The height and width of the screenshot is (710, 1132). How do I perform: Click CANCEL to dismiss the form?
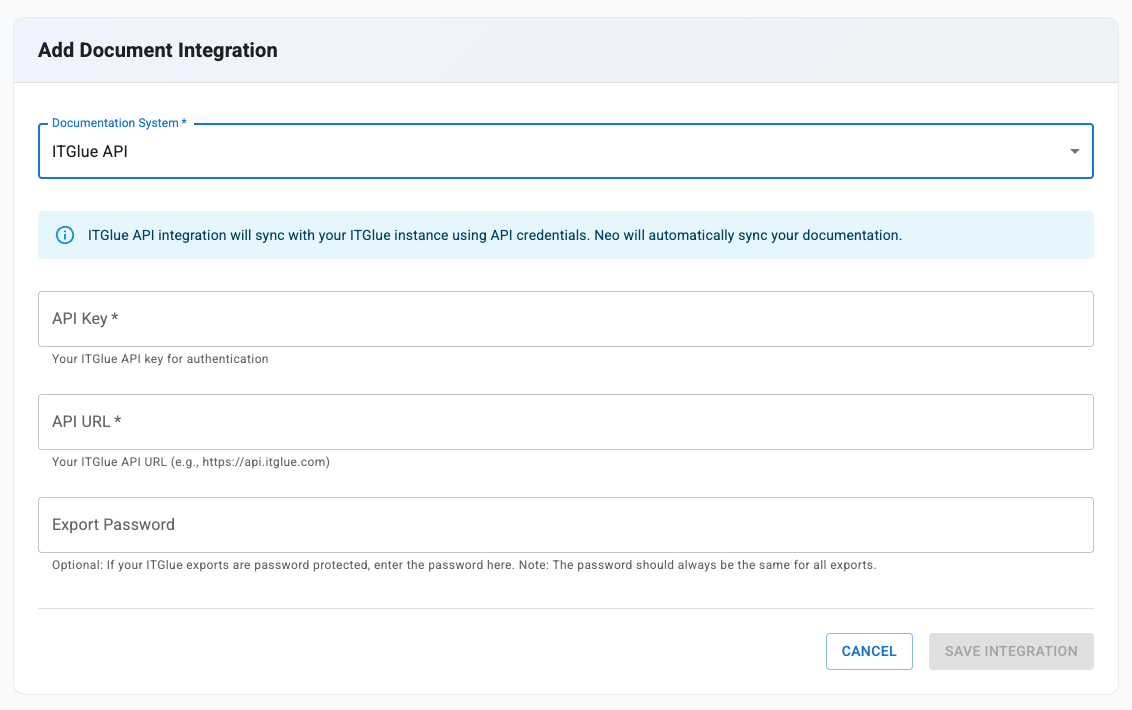click(x=869, y=651)
